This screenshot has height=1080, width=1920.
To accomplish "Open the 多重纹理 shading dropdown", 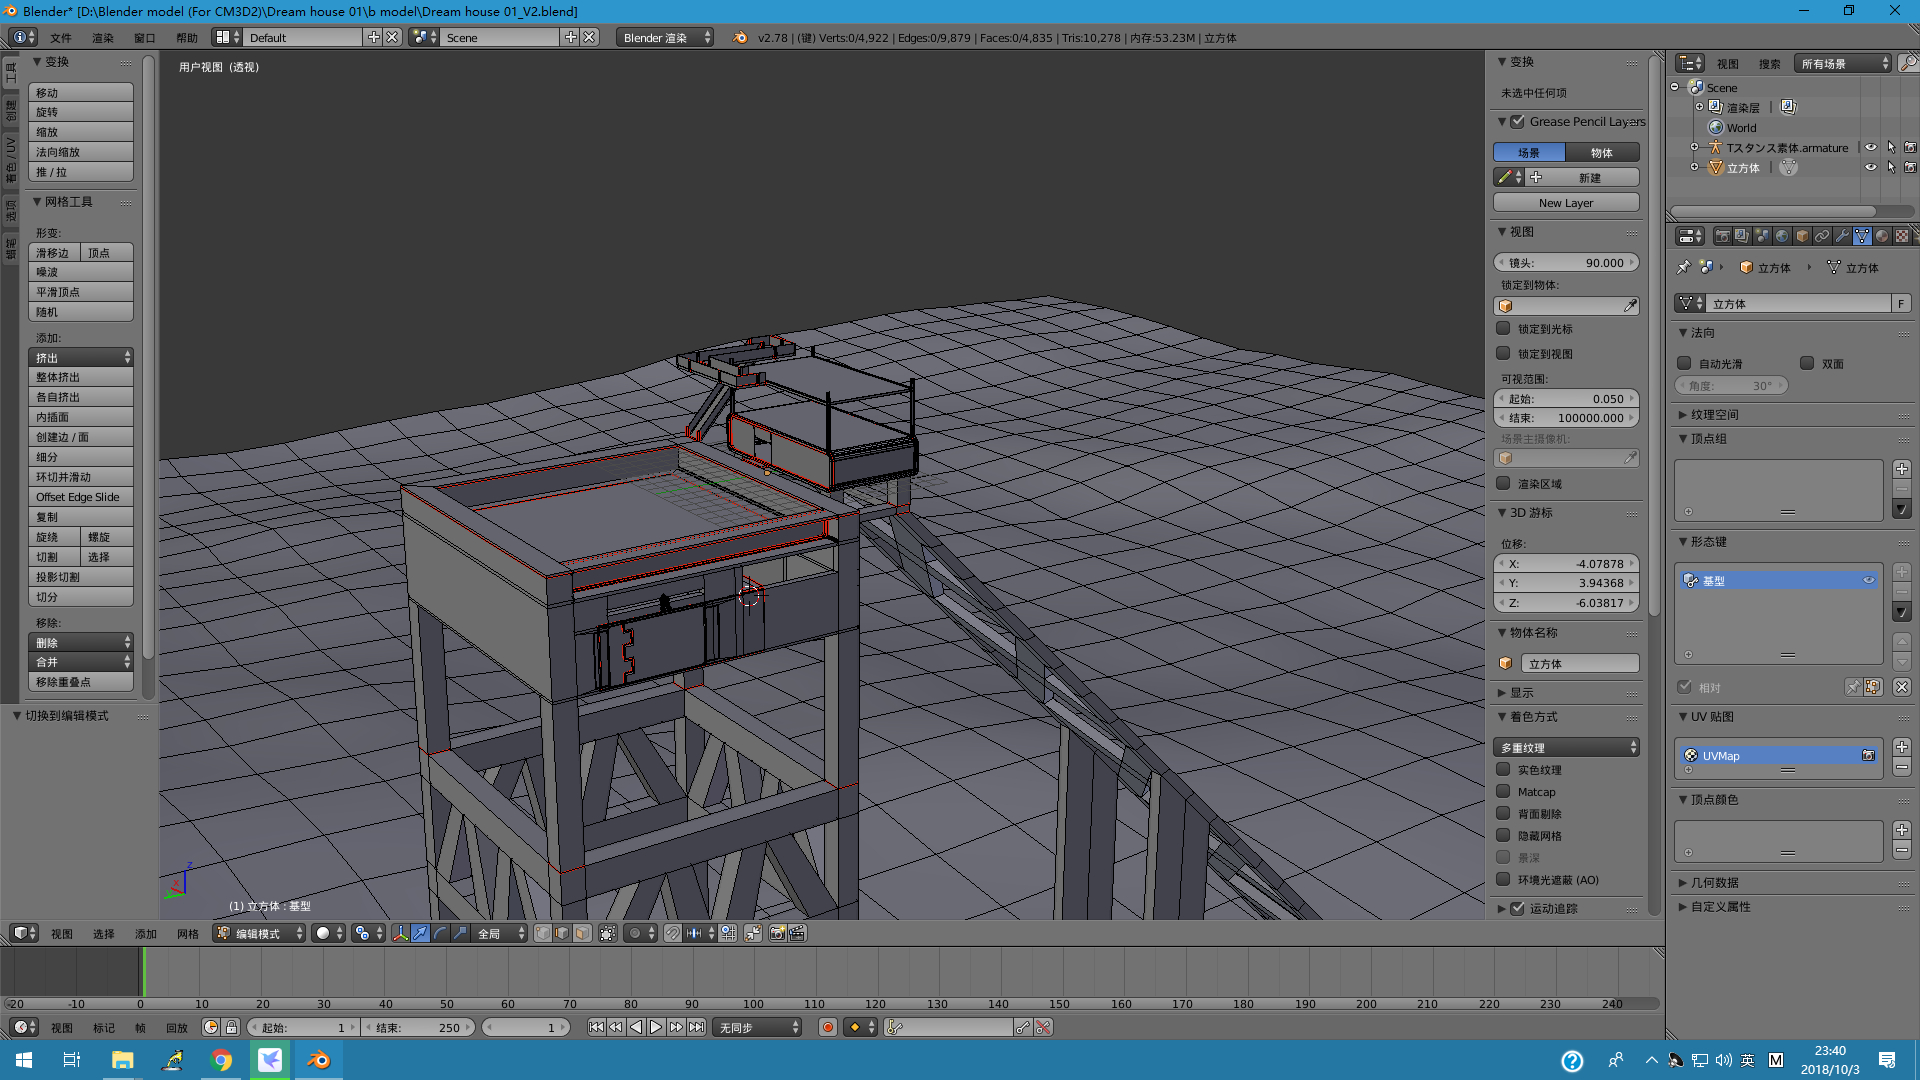I will [x=1566, y=747].
